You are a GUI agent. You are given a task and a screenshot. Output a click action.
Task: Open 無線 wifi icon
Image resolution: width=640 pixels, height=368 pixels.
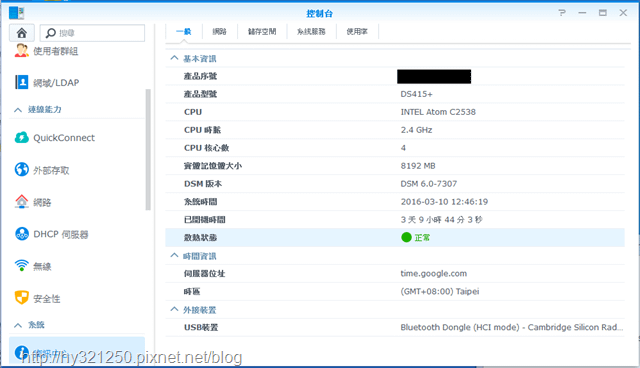pyautogui.click(x=22, y=266)
